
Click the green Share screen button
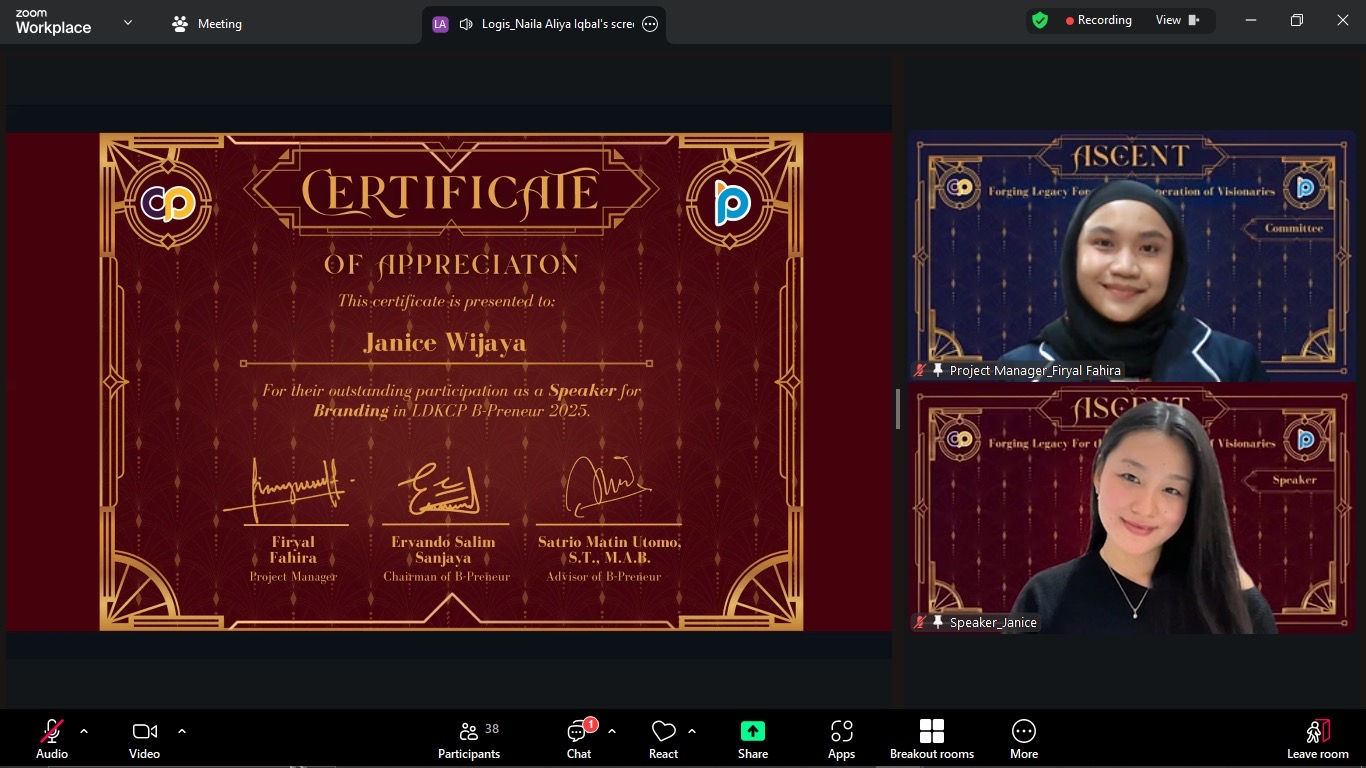753,739
